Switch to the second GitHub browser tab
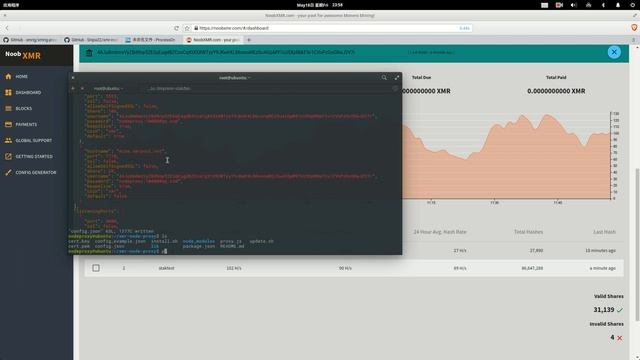Screen dimensions: 640x360 (x=91, y=40)
